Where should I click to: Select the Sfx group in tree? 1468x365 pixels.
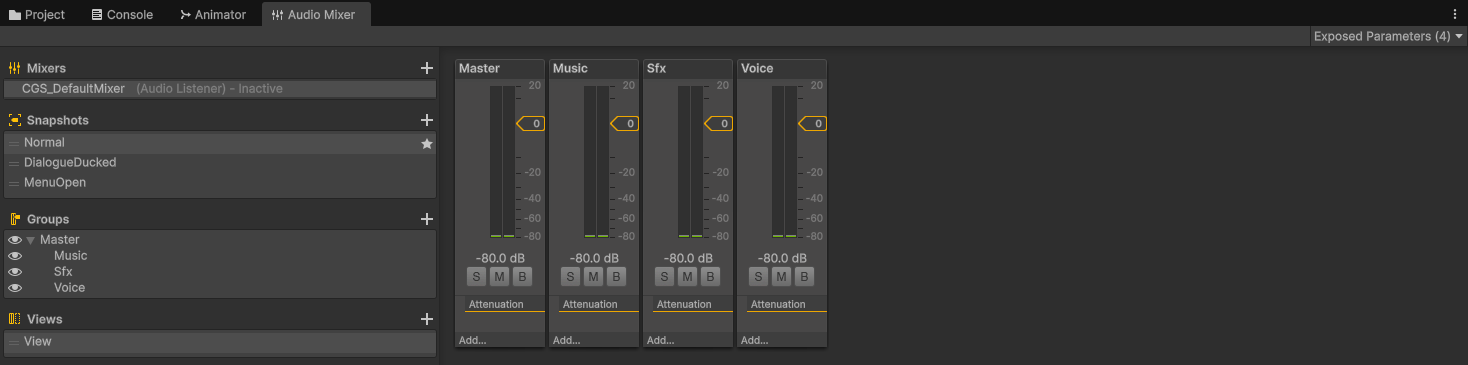point(63,272)
